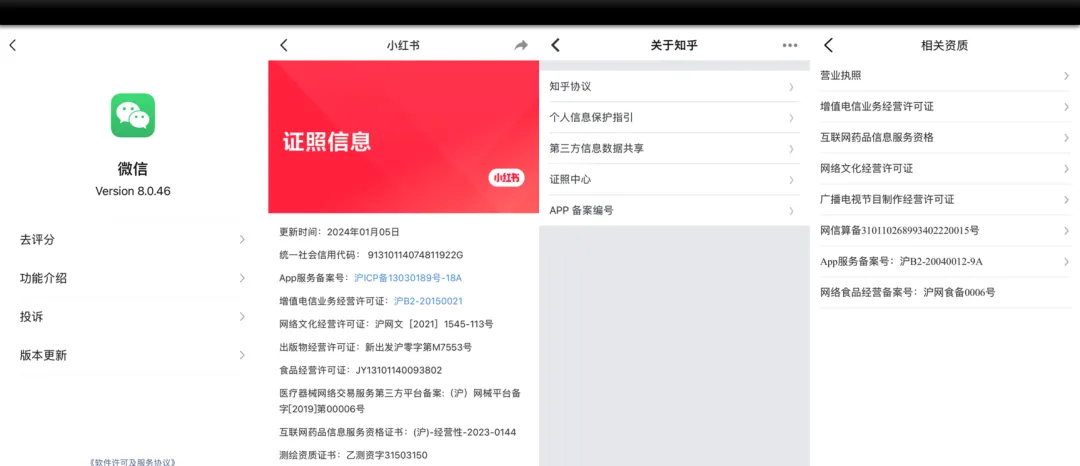The height and width of the screenshot is (466, 1080).
Task: Open the 网信算备 row chevron
Action: [x=1066, y=231]
